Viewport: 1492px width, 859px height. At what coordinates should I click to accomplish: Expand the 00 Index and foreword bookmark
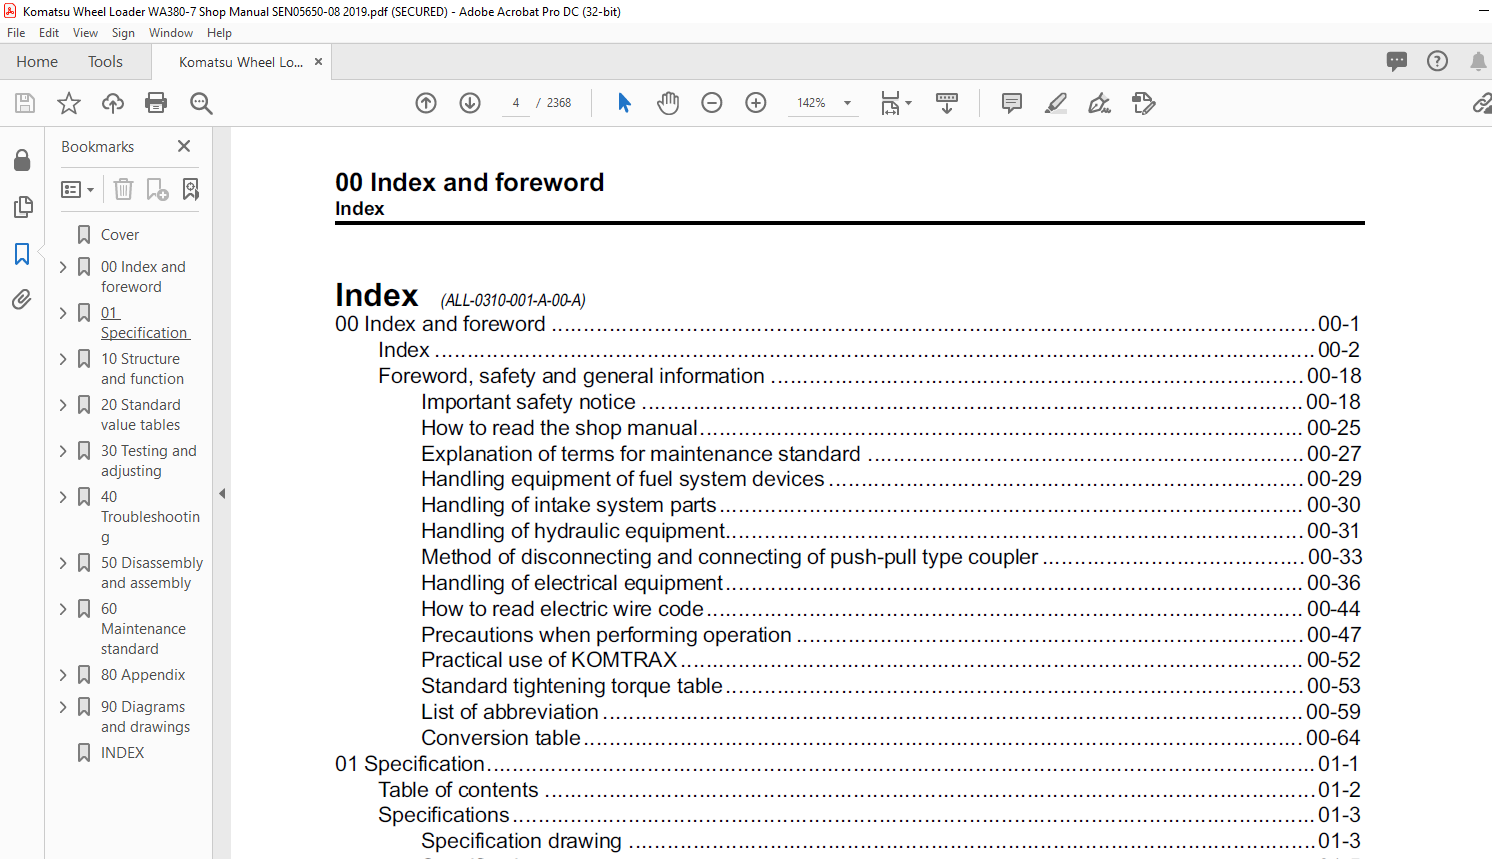click(63, 267)
